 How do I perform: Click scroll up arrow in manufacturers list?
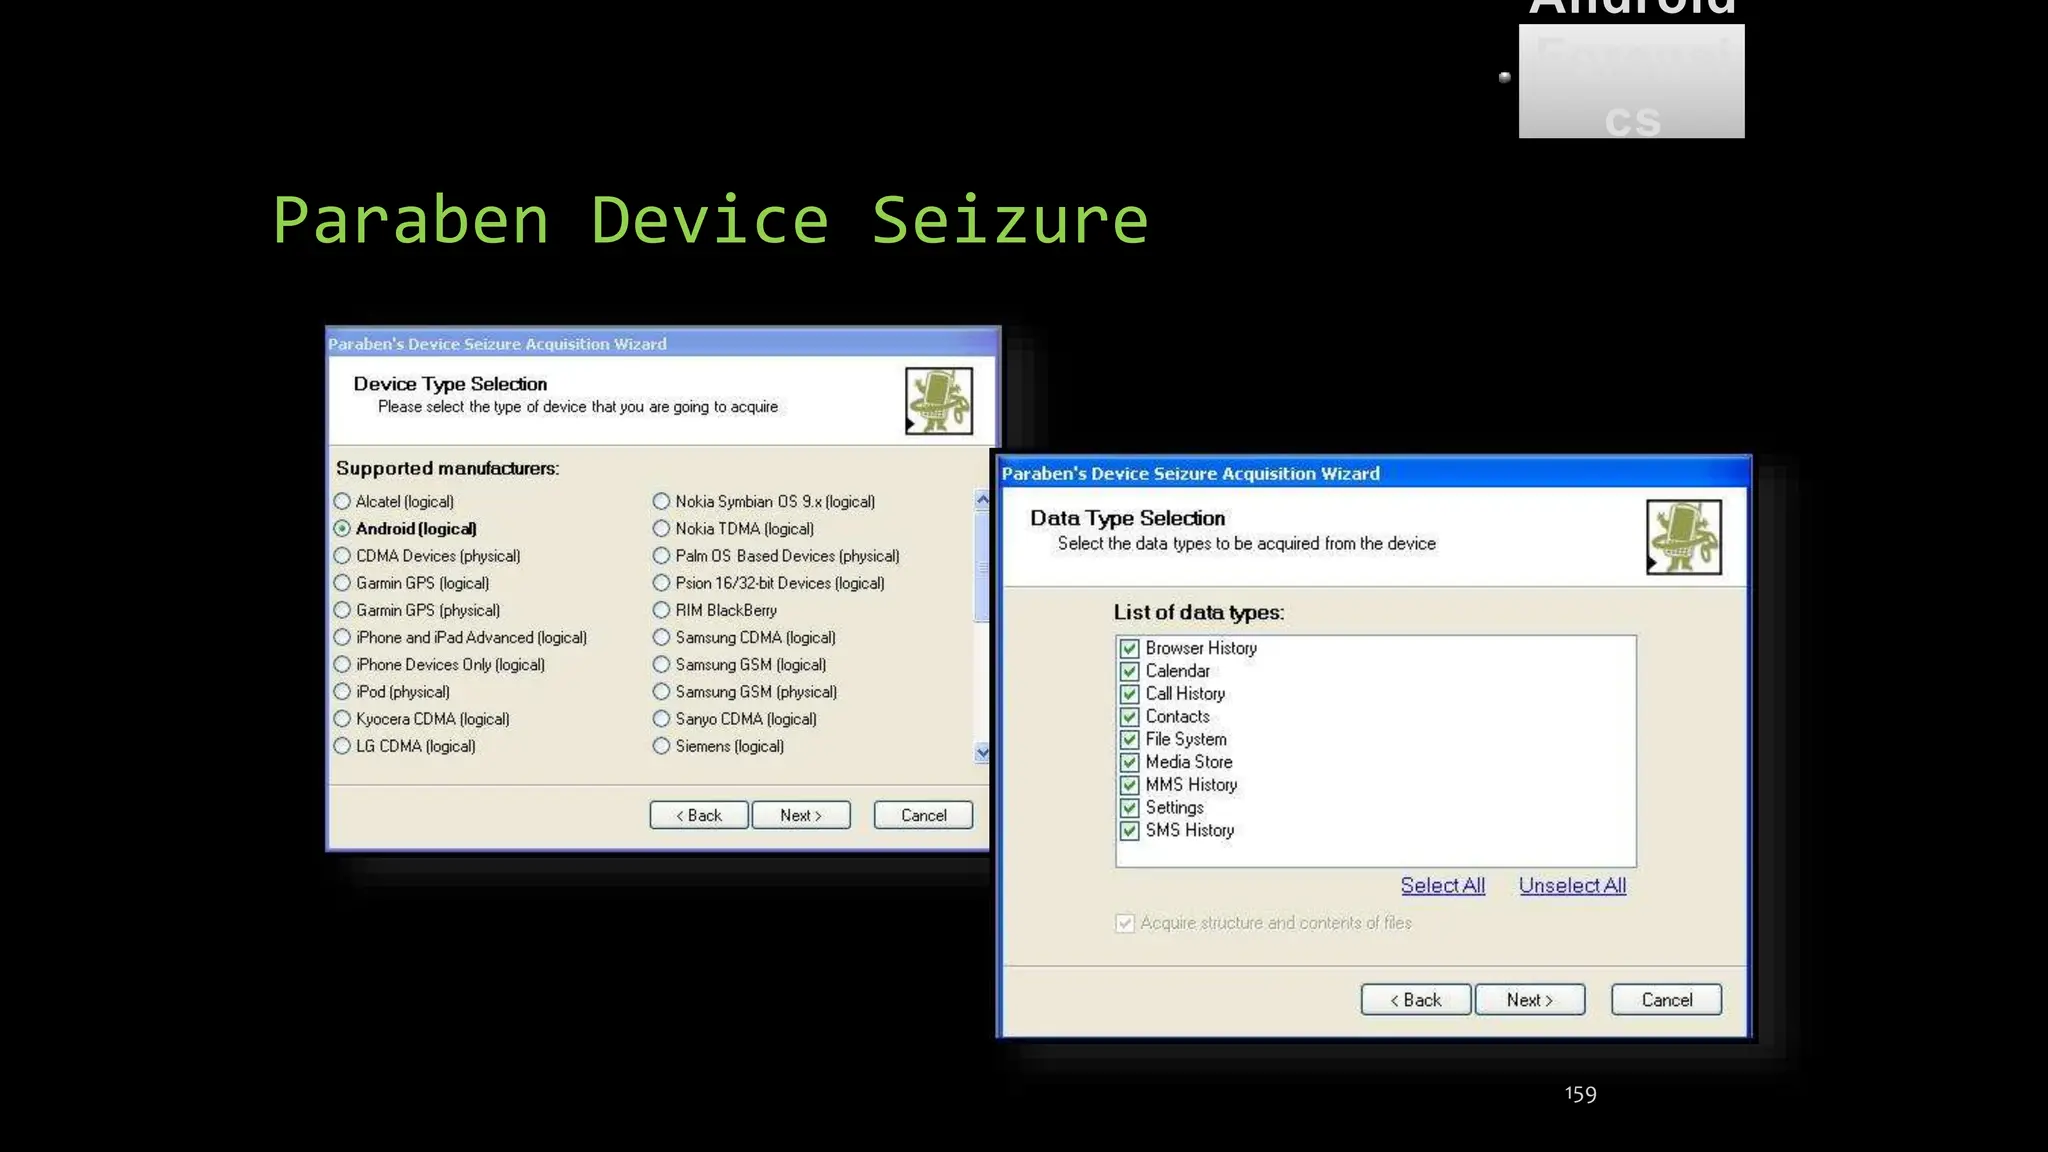tap(982, 500)
